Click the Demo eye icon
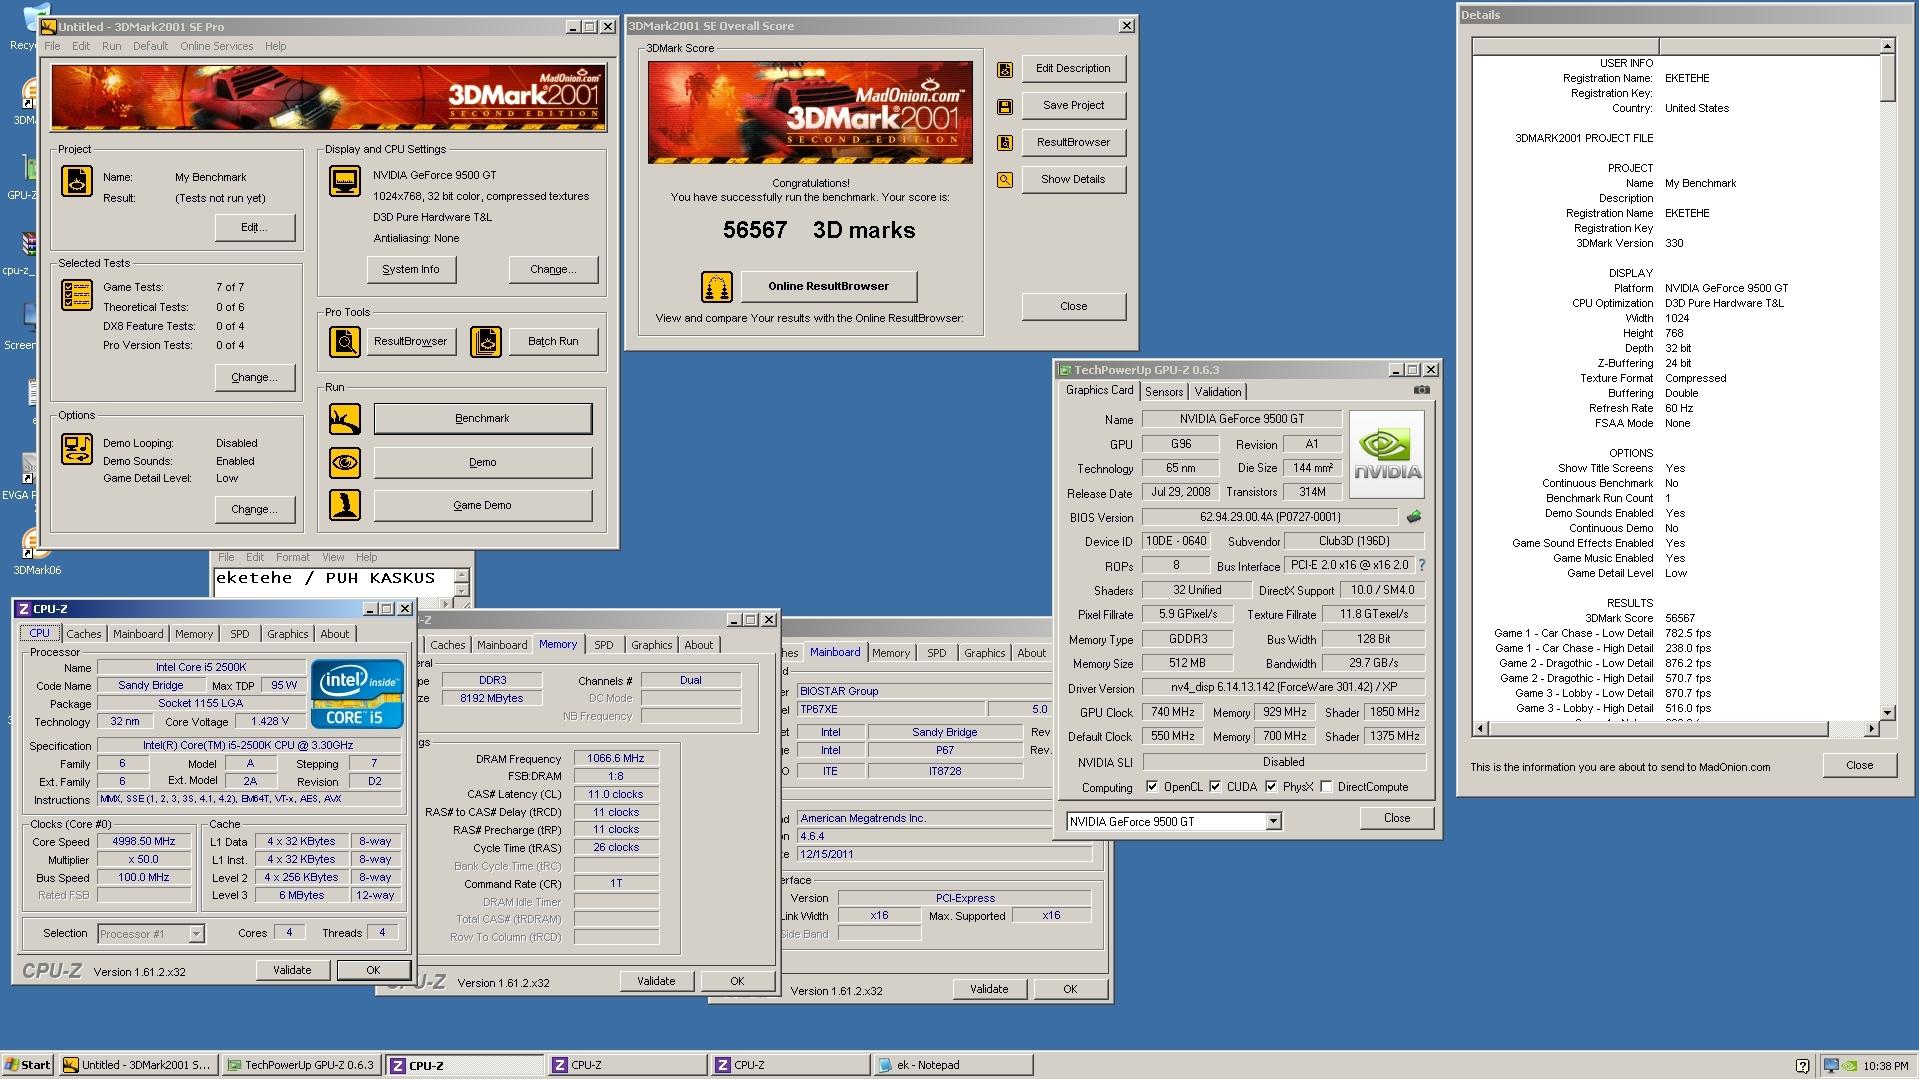Viewport: 1919px width, 1079px height. click(345, 462)
